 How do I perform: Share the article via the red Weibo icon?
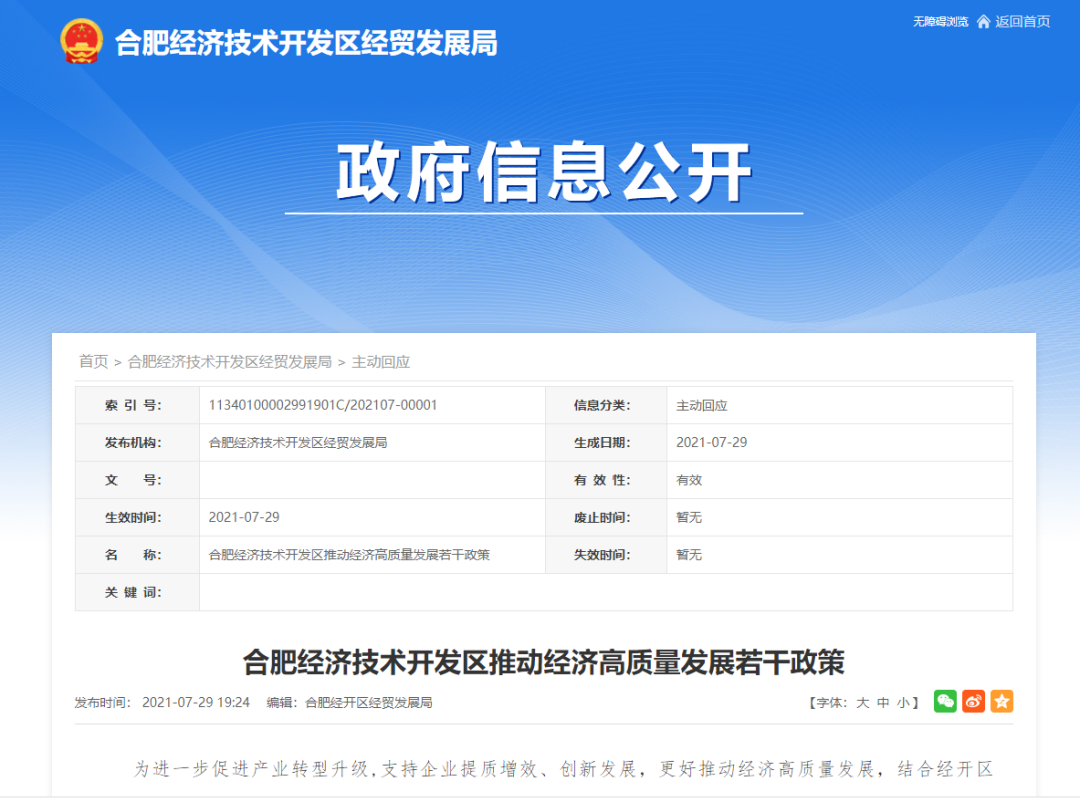973,701
